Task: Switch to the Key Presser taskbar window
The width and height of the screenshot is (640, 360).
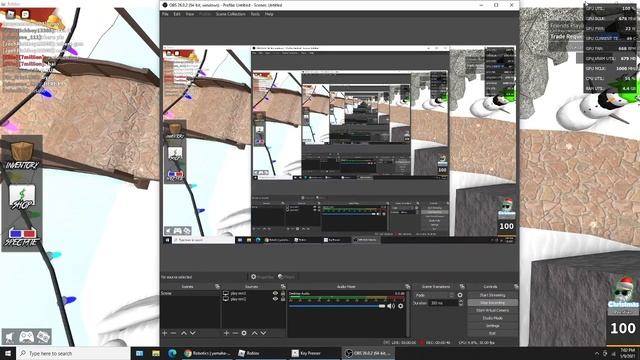Action: [x=314, y=353]
